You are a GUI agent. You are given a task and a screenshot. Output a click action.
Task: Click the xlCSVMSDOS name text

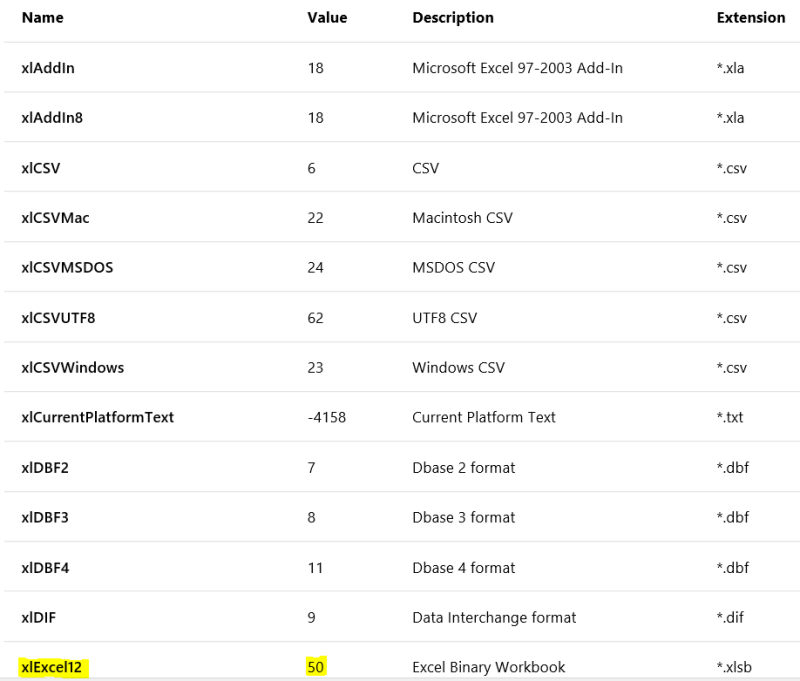(x=66, y=268)
